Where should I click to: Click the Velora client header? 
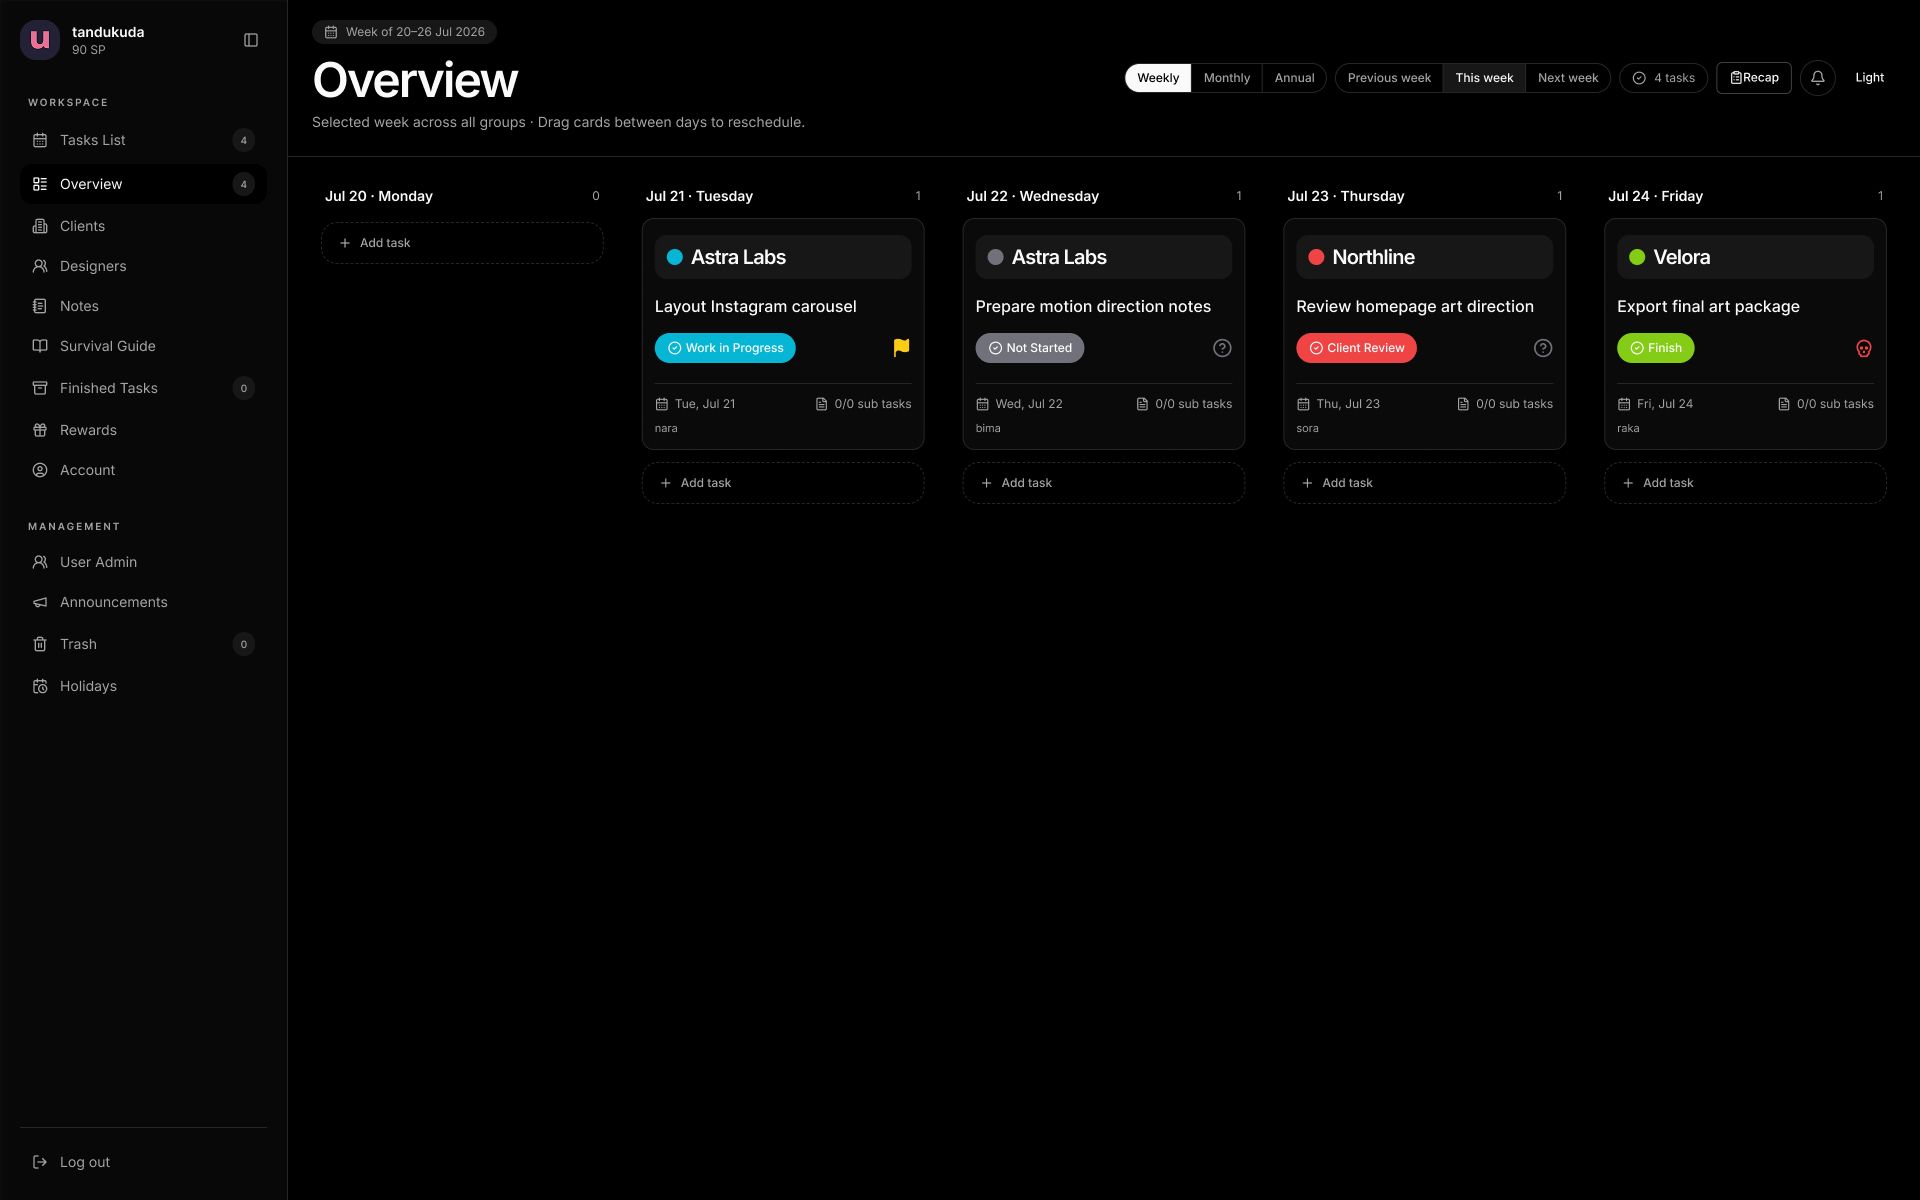pos(1745,257)
